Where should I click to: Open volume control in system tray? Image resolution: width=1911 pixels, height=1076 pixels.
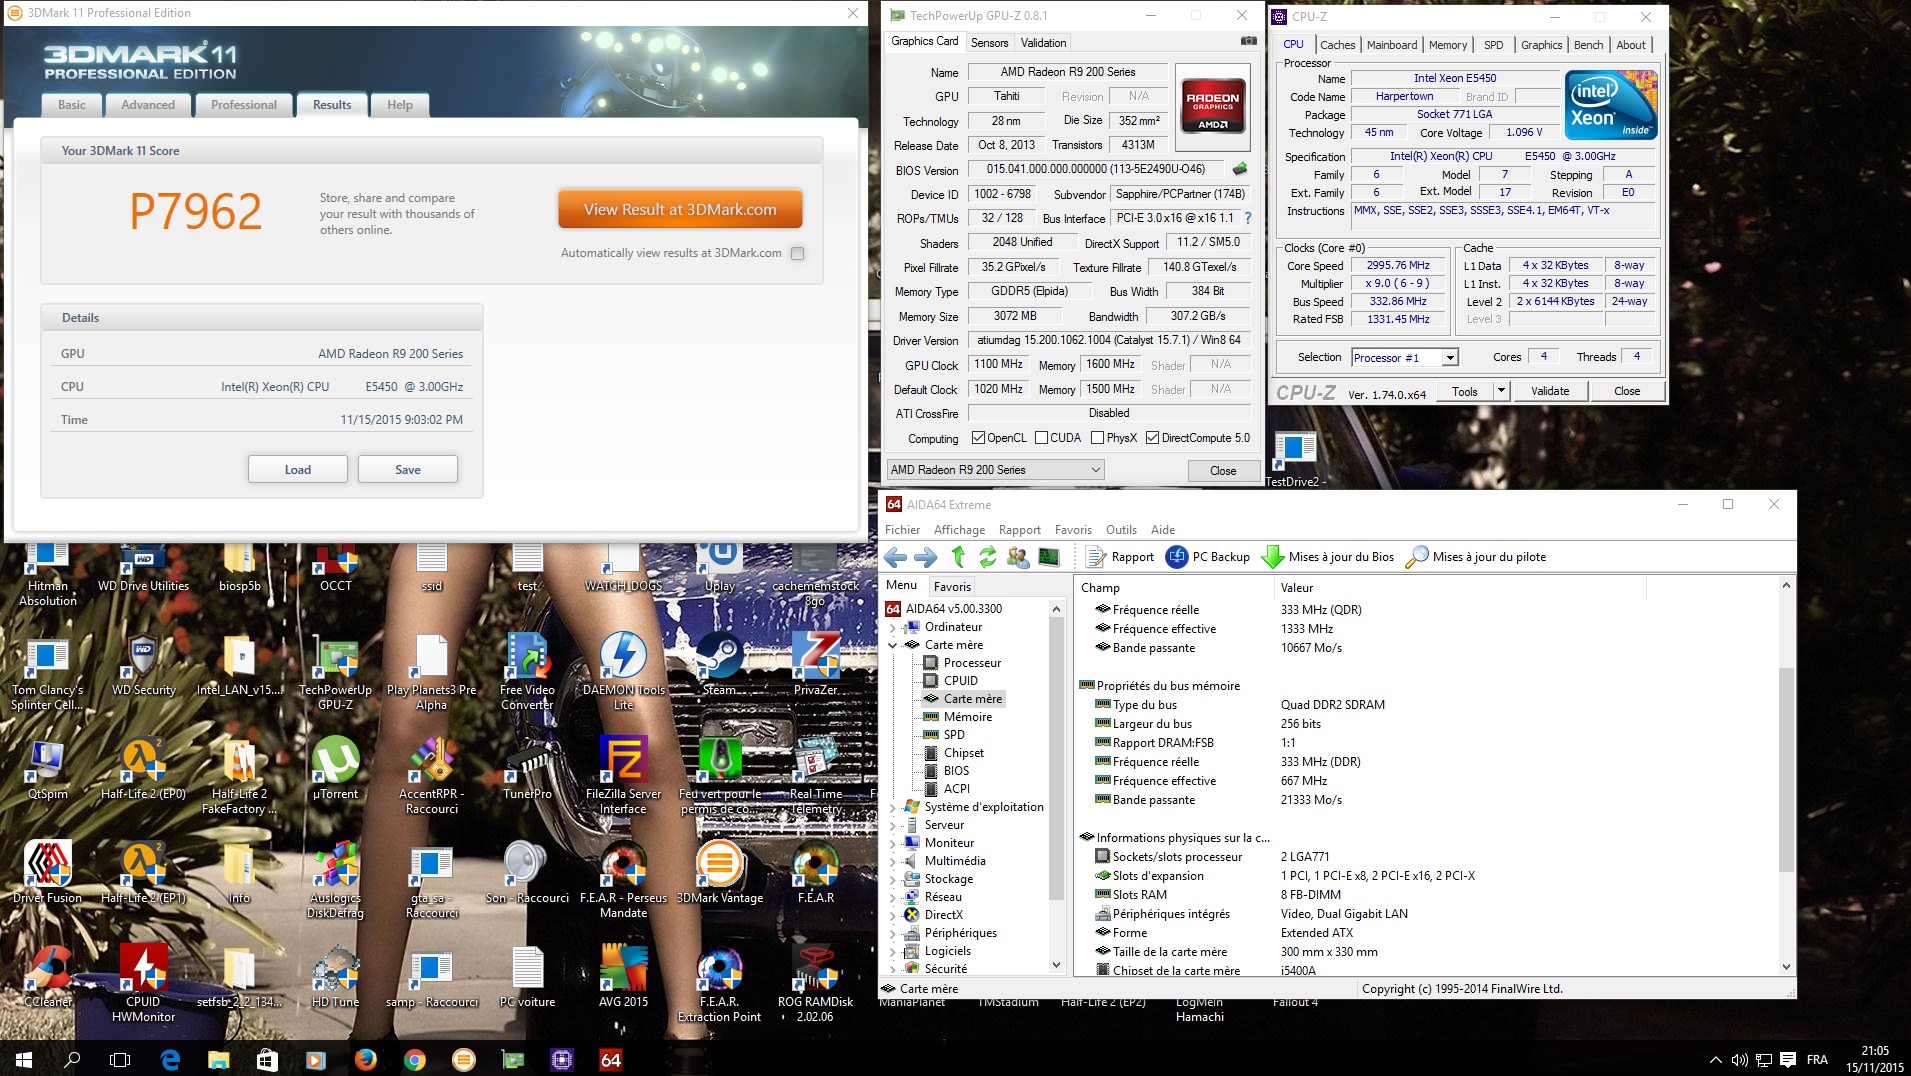pyautogui.click(x=1739, y=1060)
